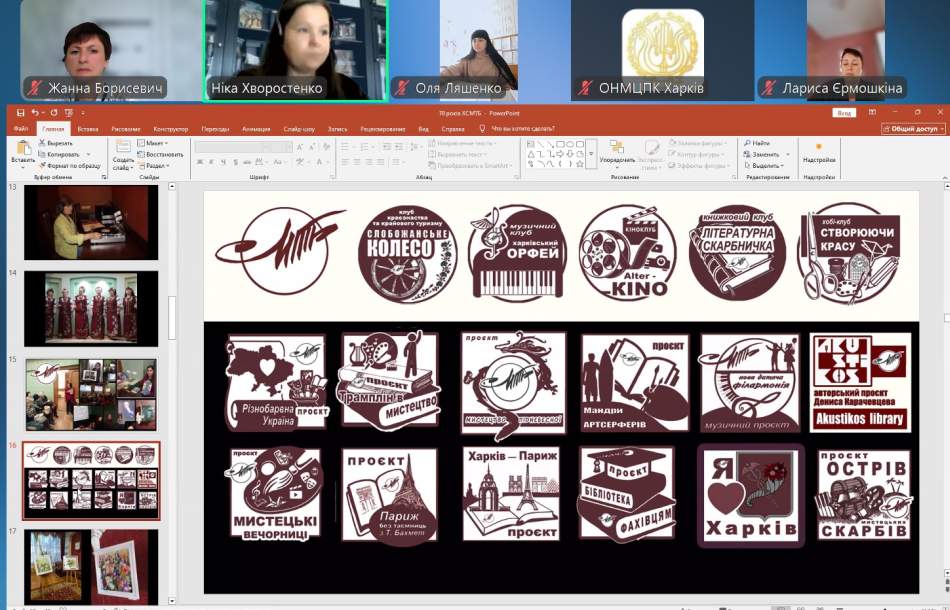Expand the Section (Раздел) dropdown
Screen dimensions: 950x610
point(153,166)
